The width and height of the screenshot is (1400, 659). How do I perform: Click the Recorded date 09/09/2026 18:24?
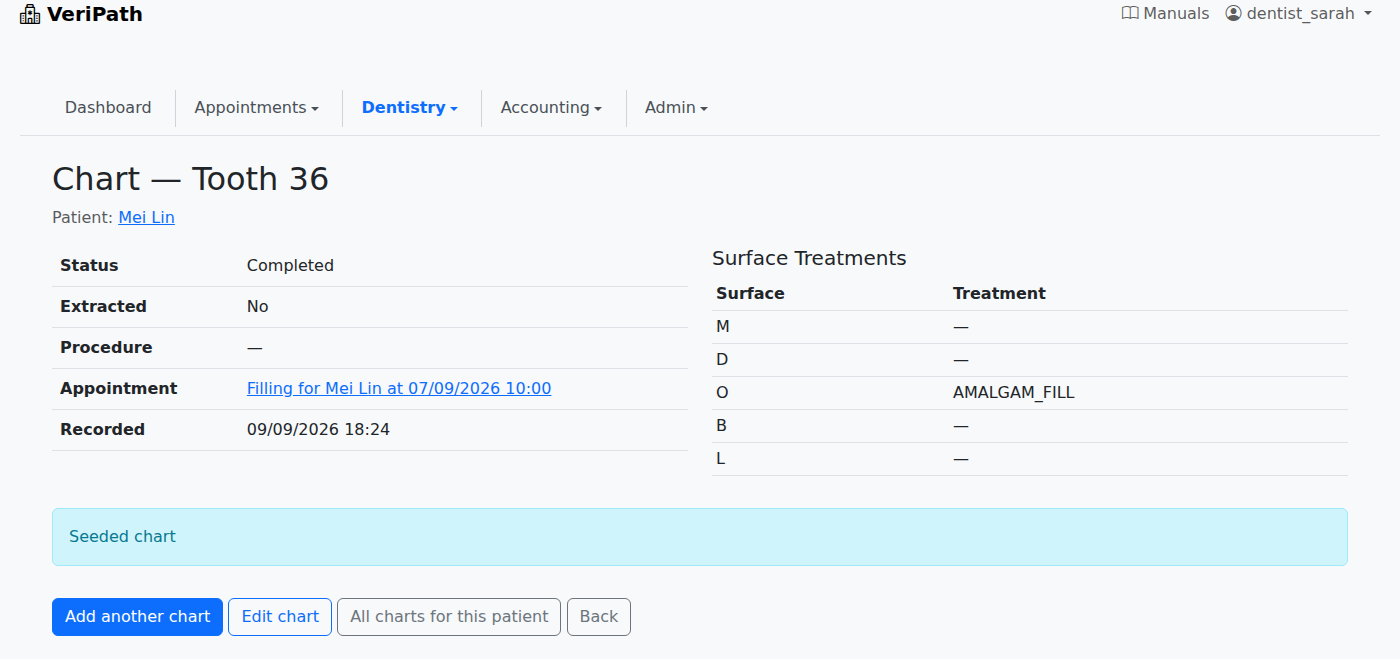pos(318,429)
